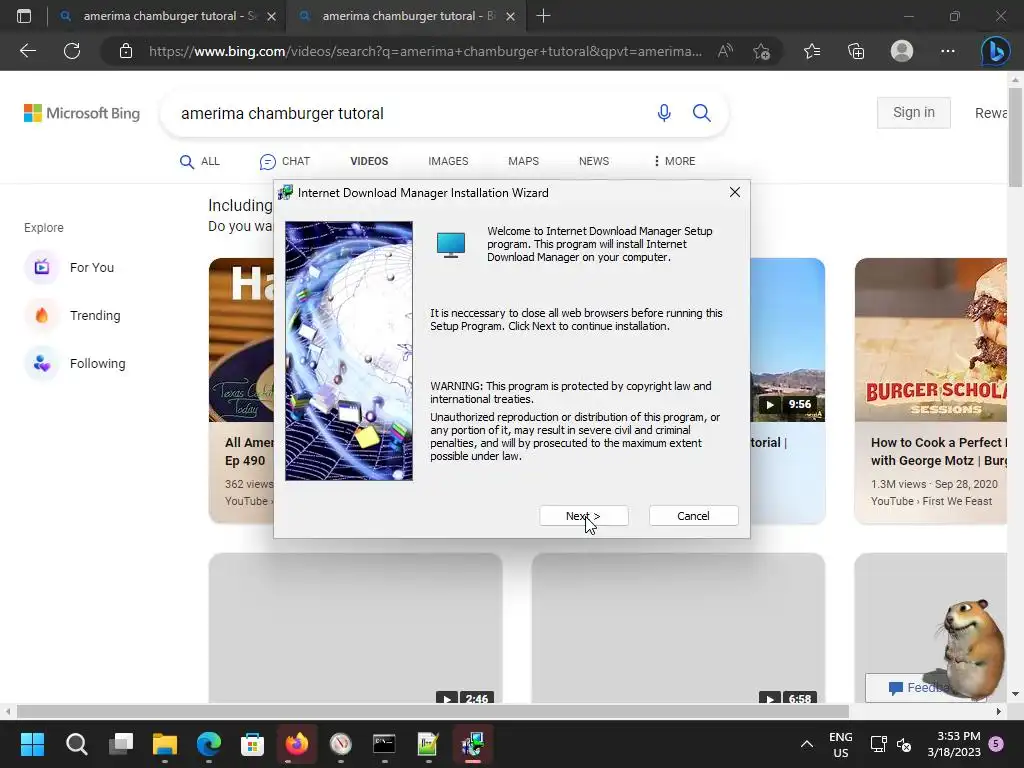Open Microsoft Store from taskbar
Viewport: 1024px width, 768px height.
[x=253, y=744]
